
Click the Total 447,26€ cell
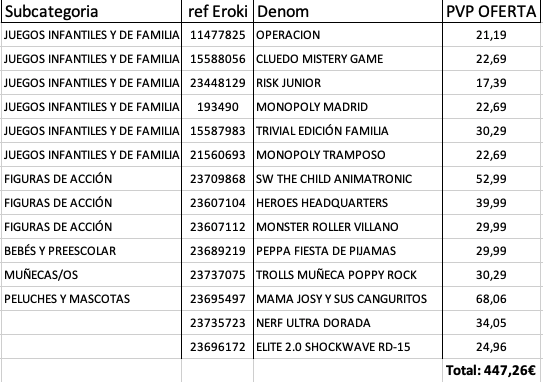tap(491, 370)
